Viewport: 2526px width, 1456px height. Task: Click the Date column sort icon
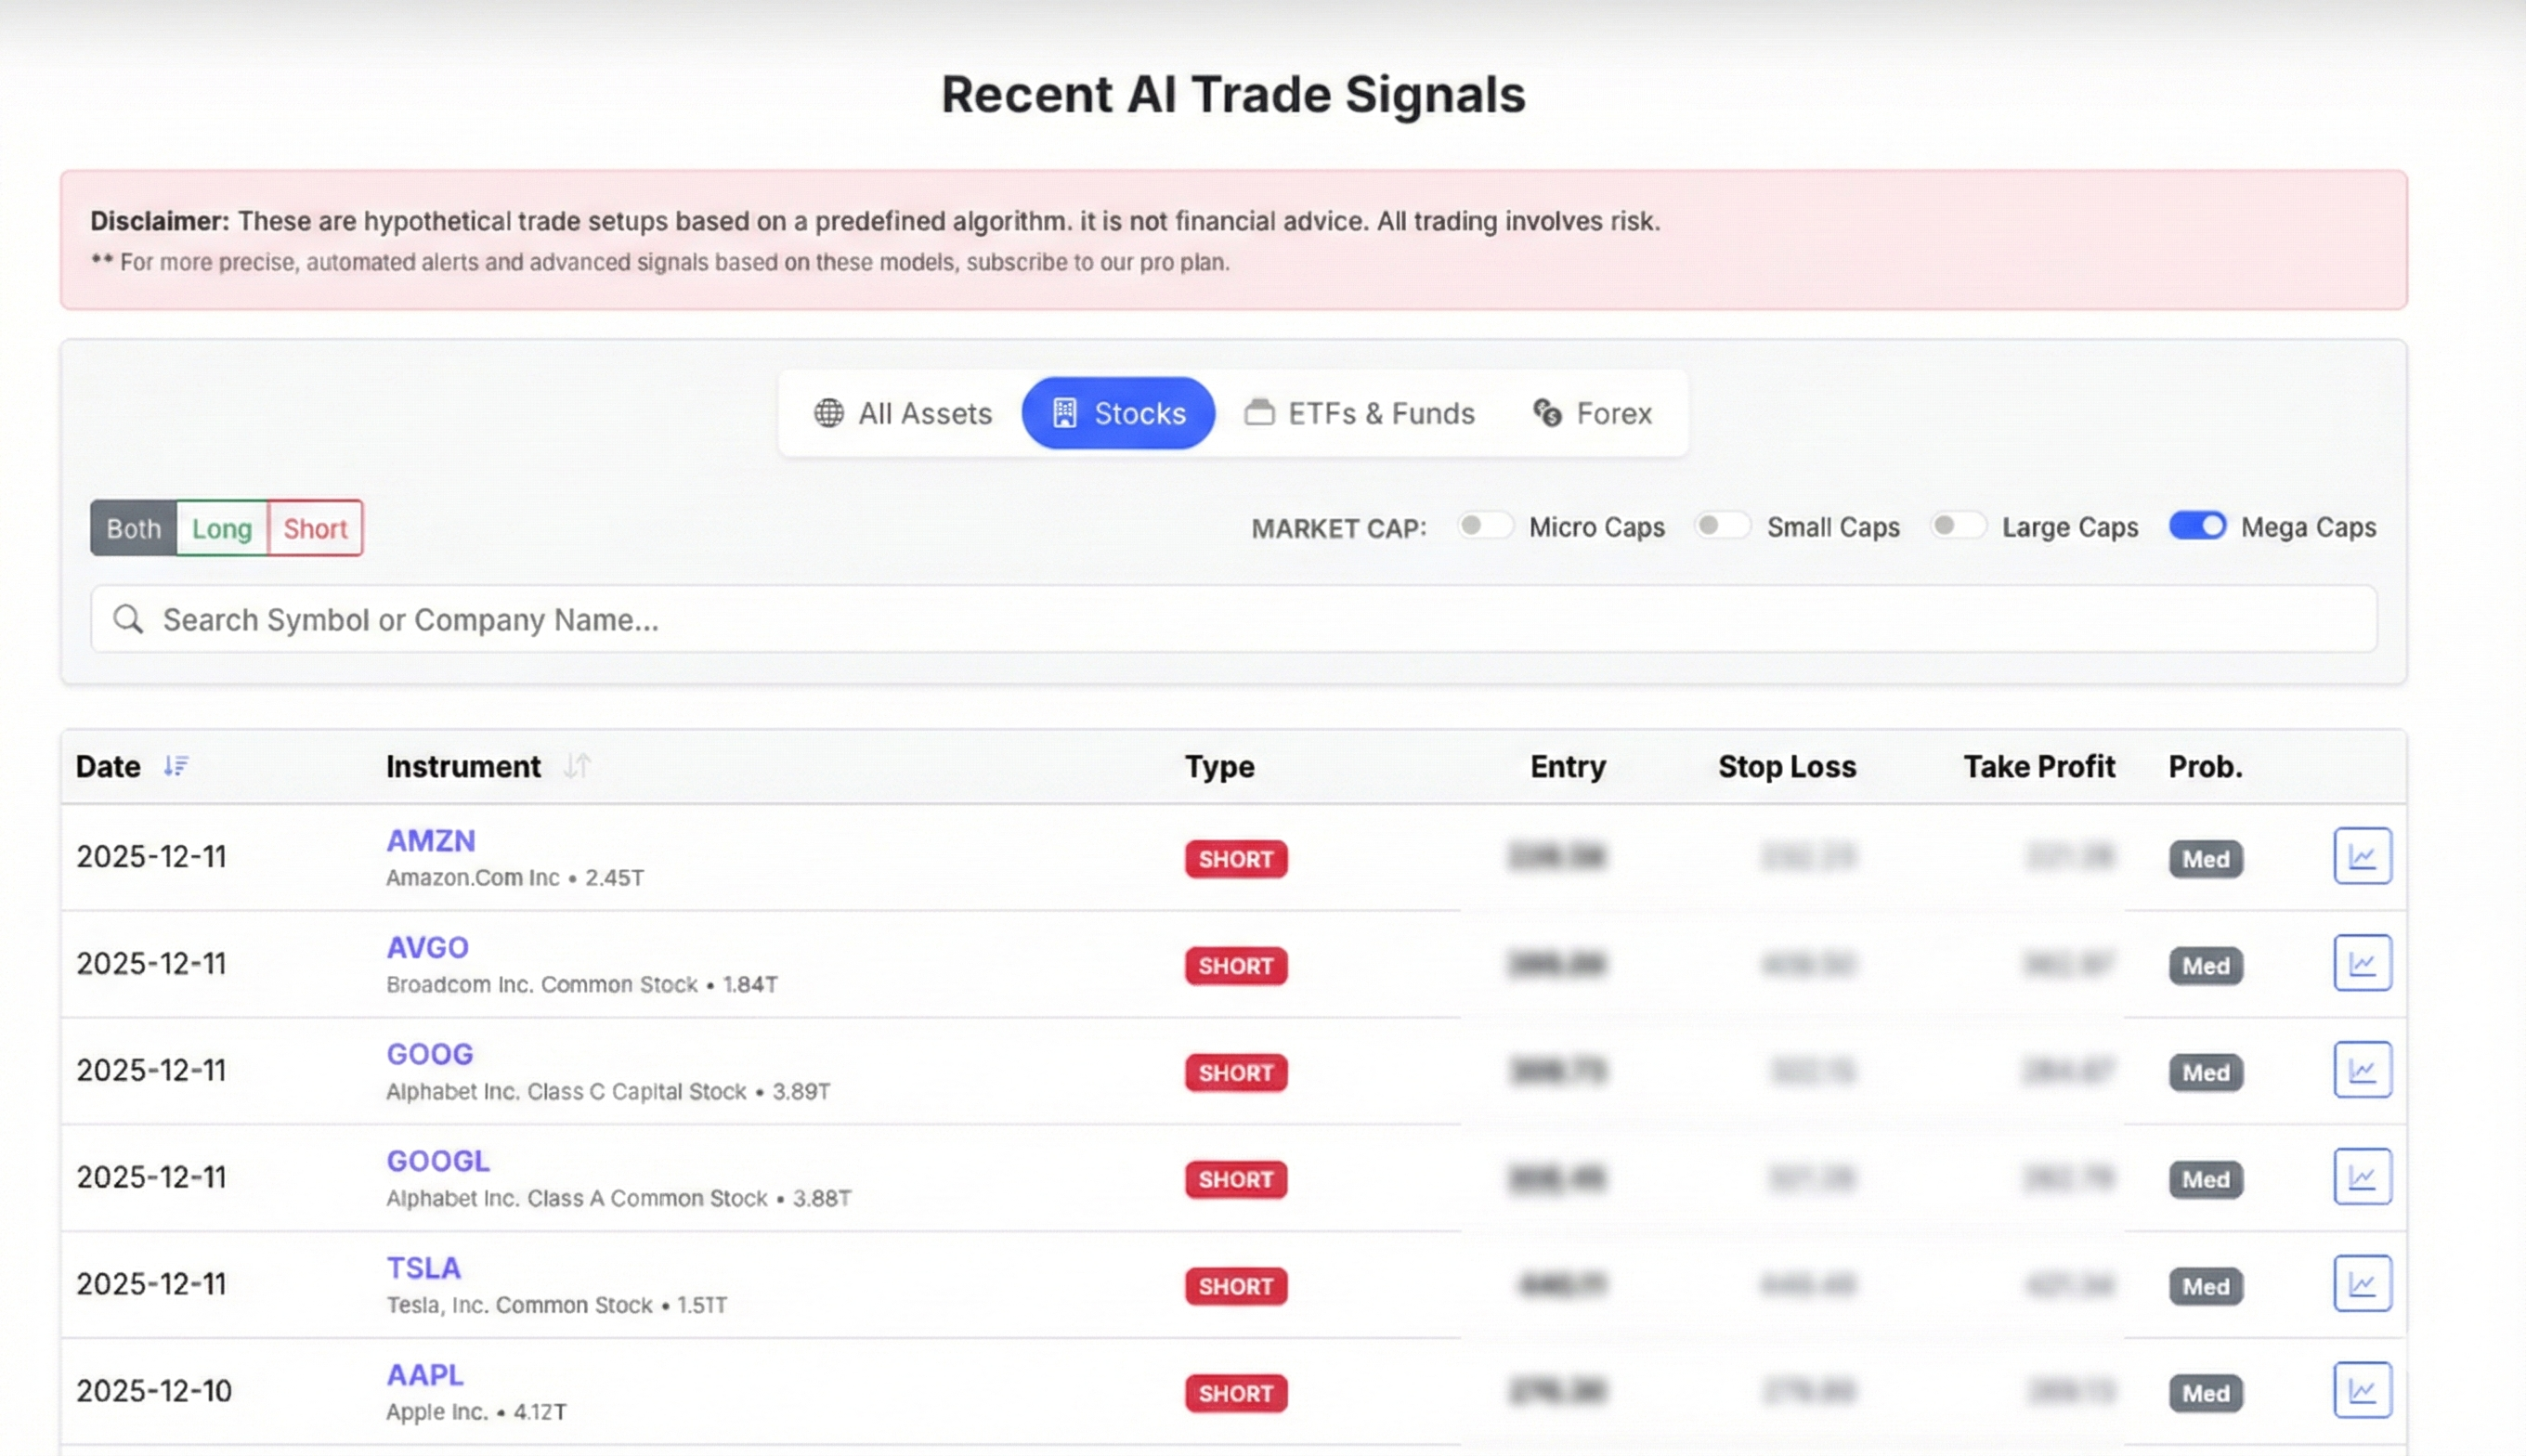tap(176, 766)
